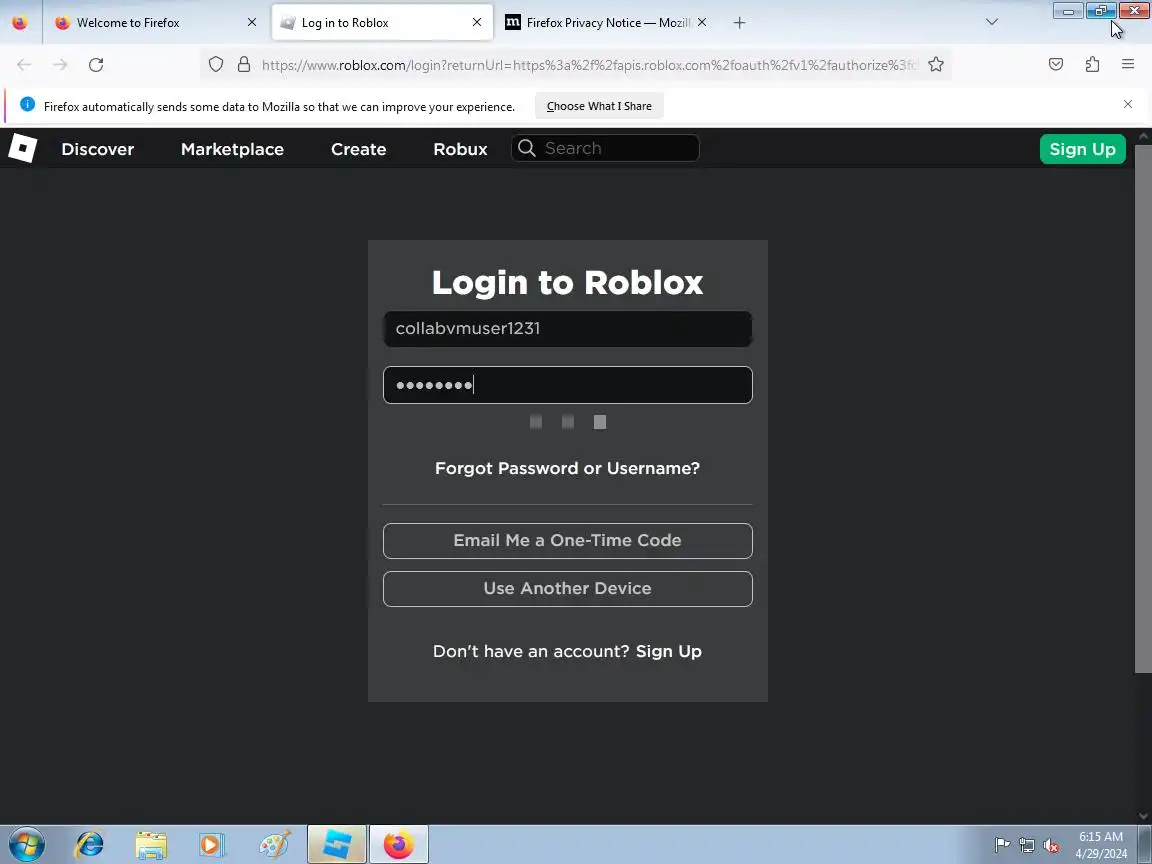Image resolution: width=1152 pixels, height=864 pixels.
Task: Click the search magnifier icon on Roblox
Action: (527, 148)
